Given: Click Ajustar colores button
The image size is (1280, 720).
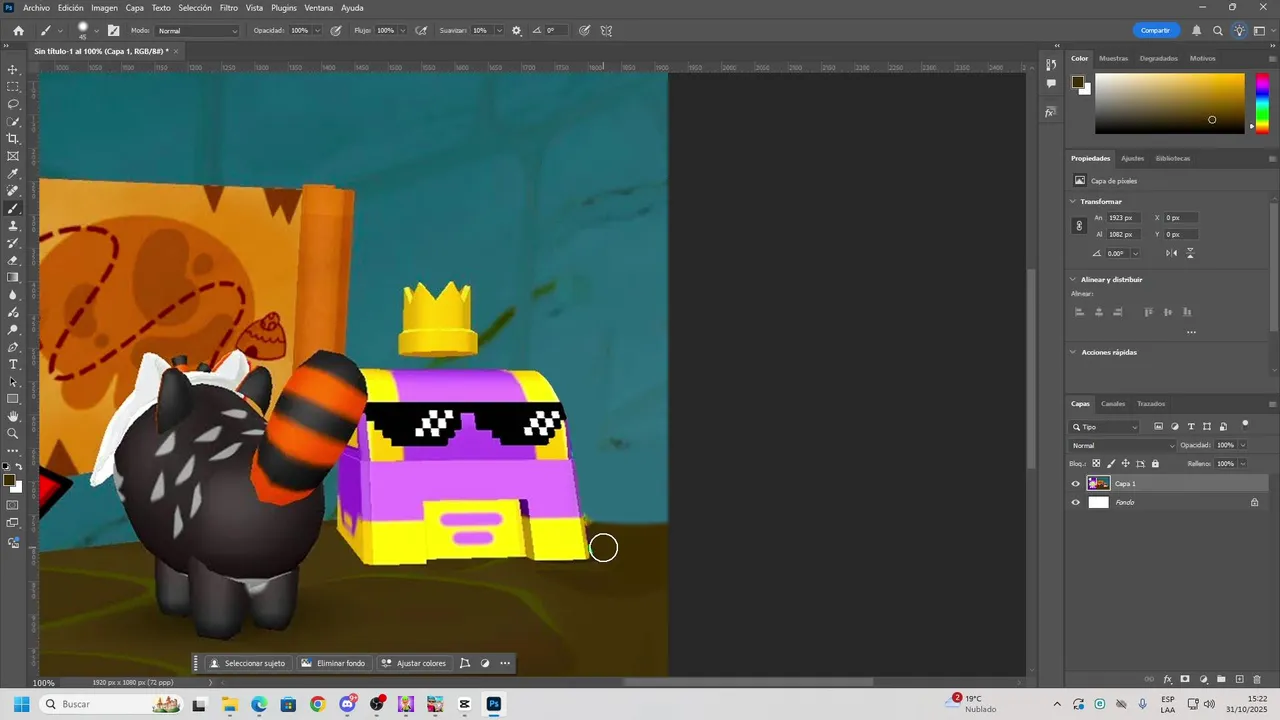Looking at the screenshot, I should (413, 663).
